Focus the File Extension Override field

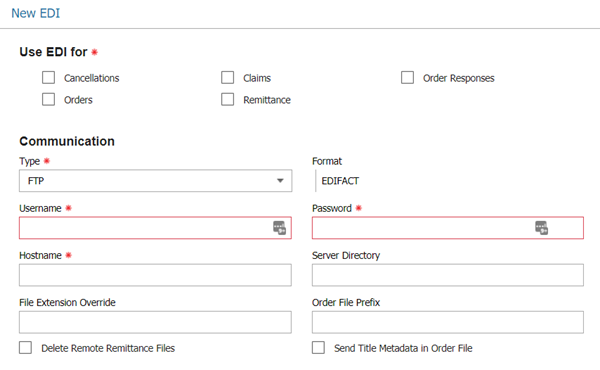pos(155,322)
